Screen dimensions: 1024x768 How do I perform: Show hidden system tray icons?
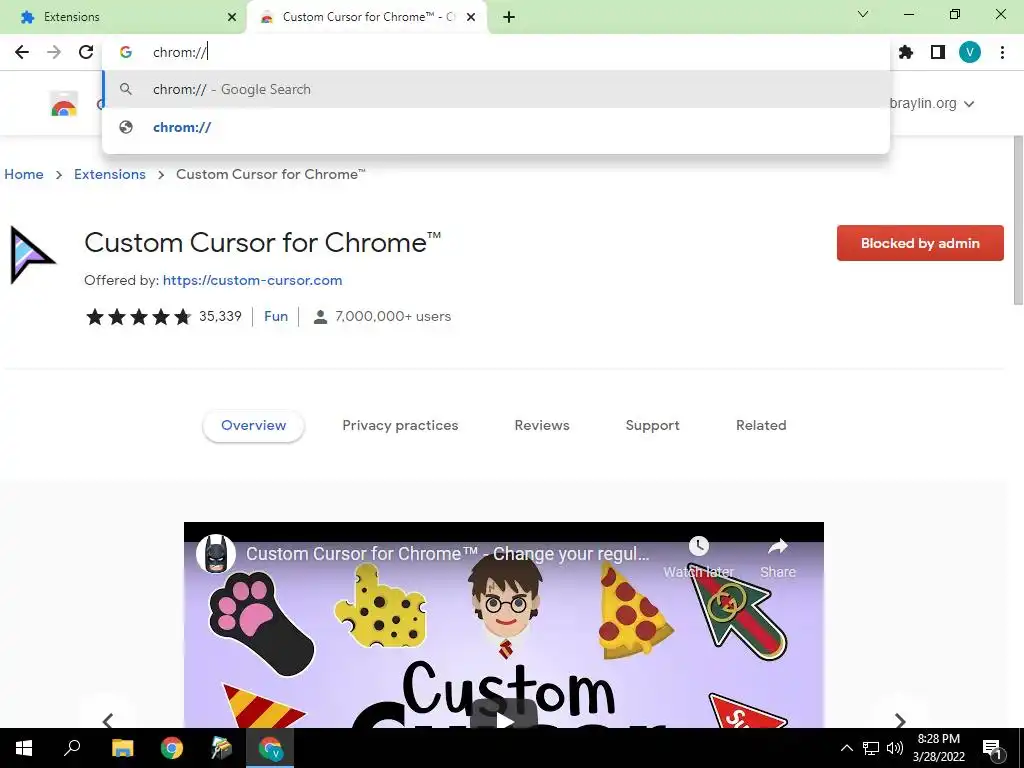pyautogui.click(x=846, y=748)
